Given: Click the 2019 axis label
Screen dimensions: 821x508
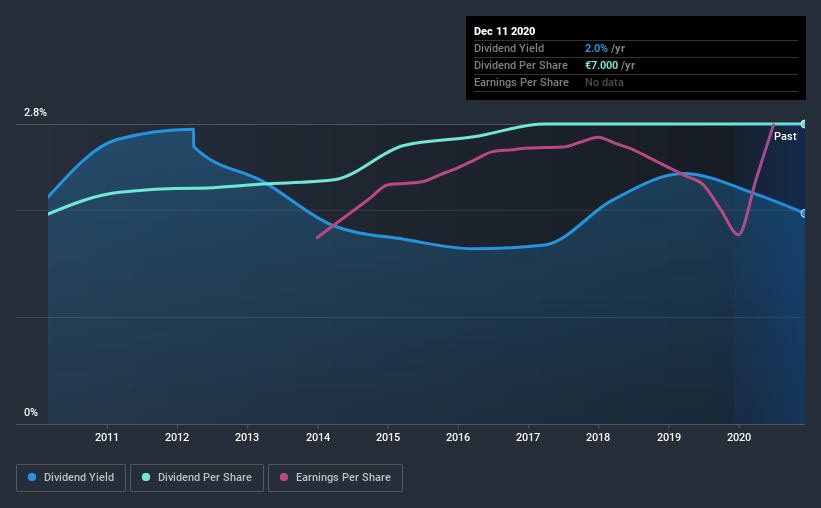Looking at the screenshot, I should point(669,437).
